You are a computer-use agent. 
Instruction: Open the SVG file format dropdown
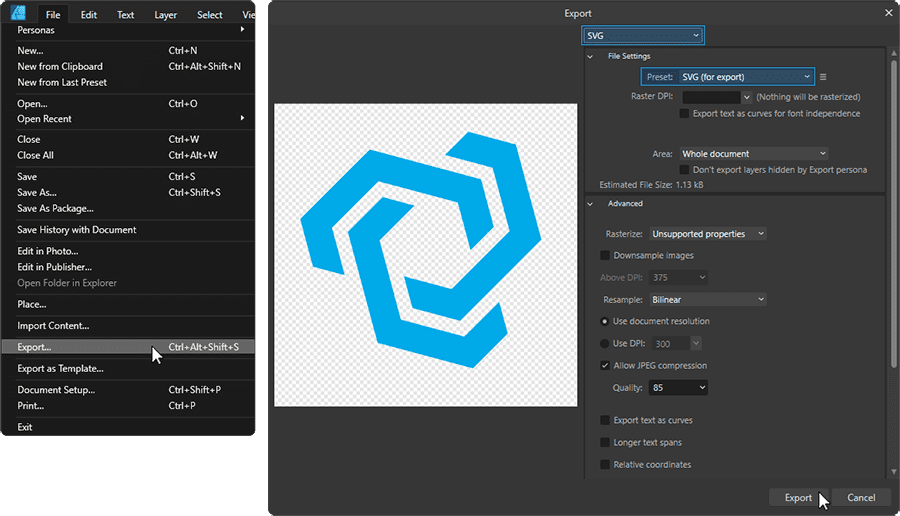click(643, 36)
